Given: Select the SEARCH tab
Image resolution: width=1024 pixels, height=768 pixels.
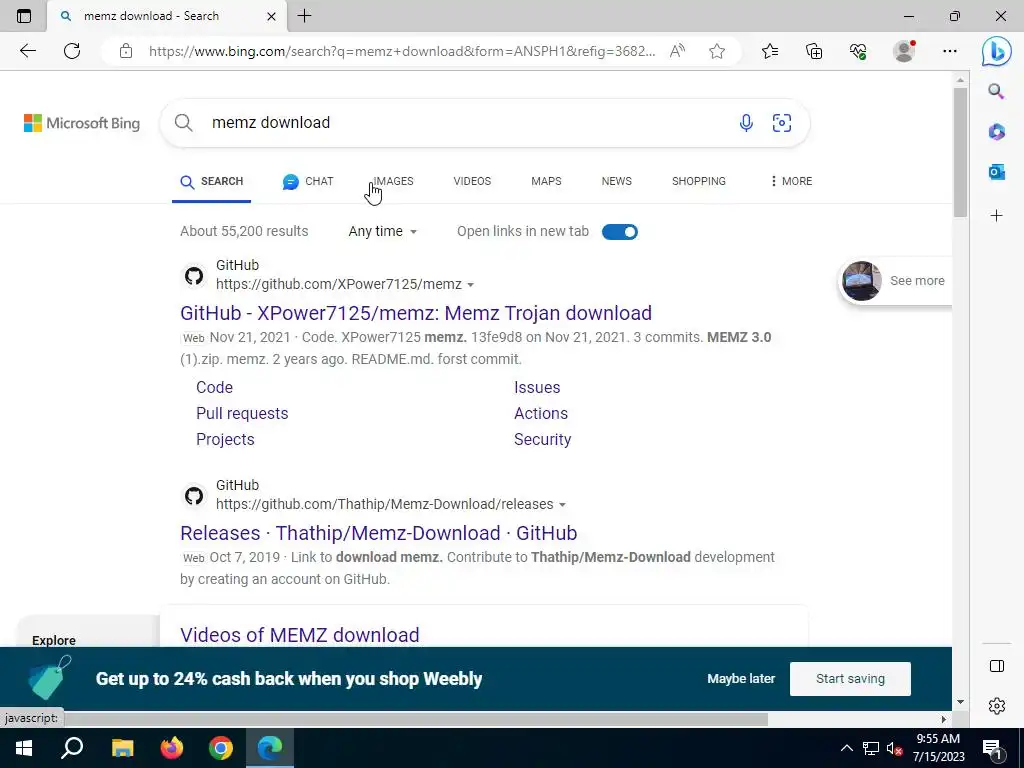Looking at the screenshot, I should point(212,182).
